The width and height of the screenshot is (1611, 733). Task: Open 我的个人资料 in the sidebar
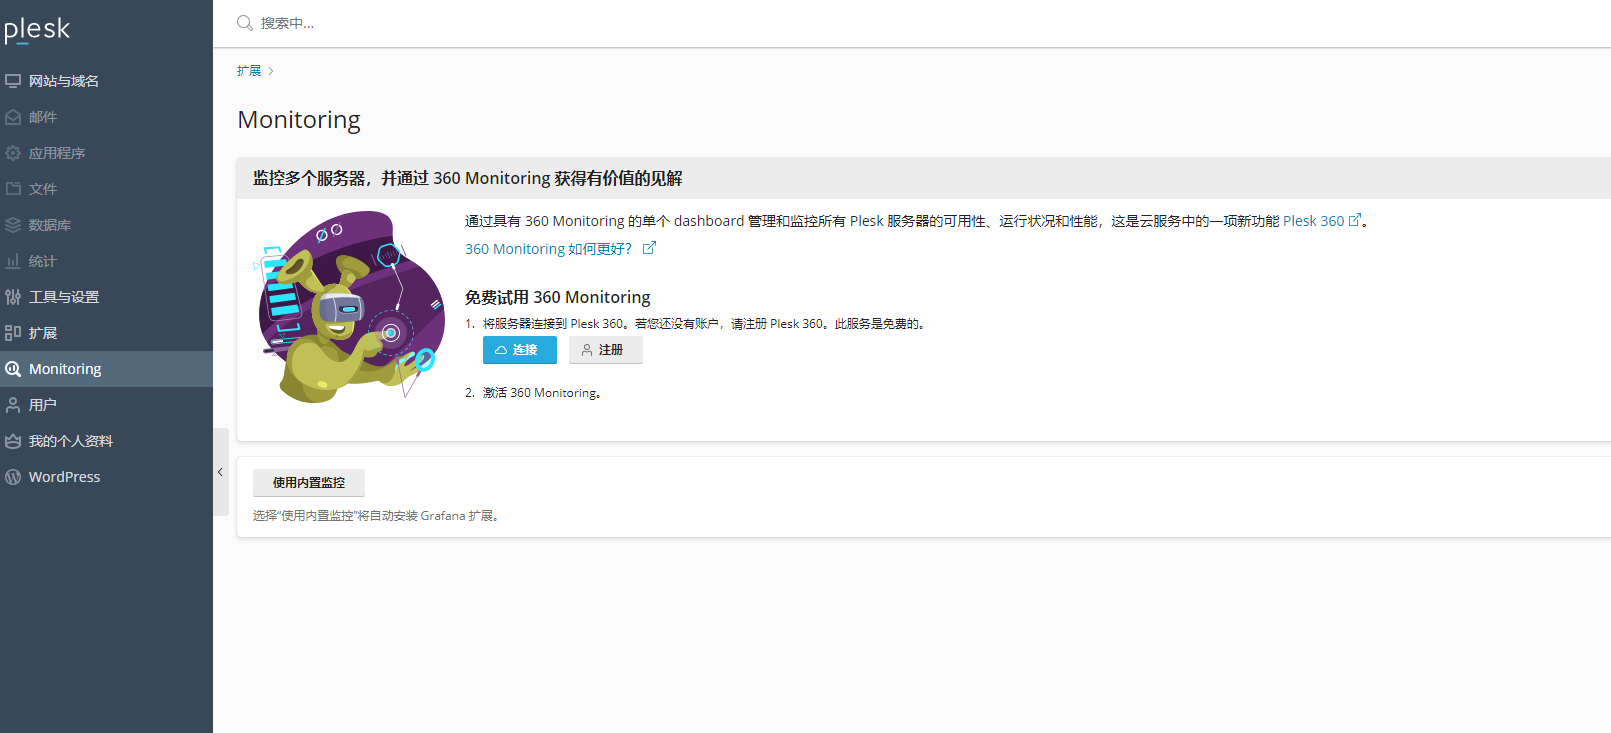106,441
